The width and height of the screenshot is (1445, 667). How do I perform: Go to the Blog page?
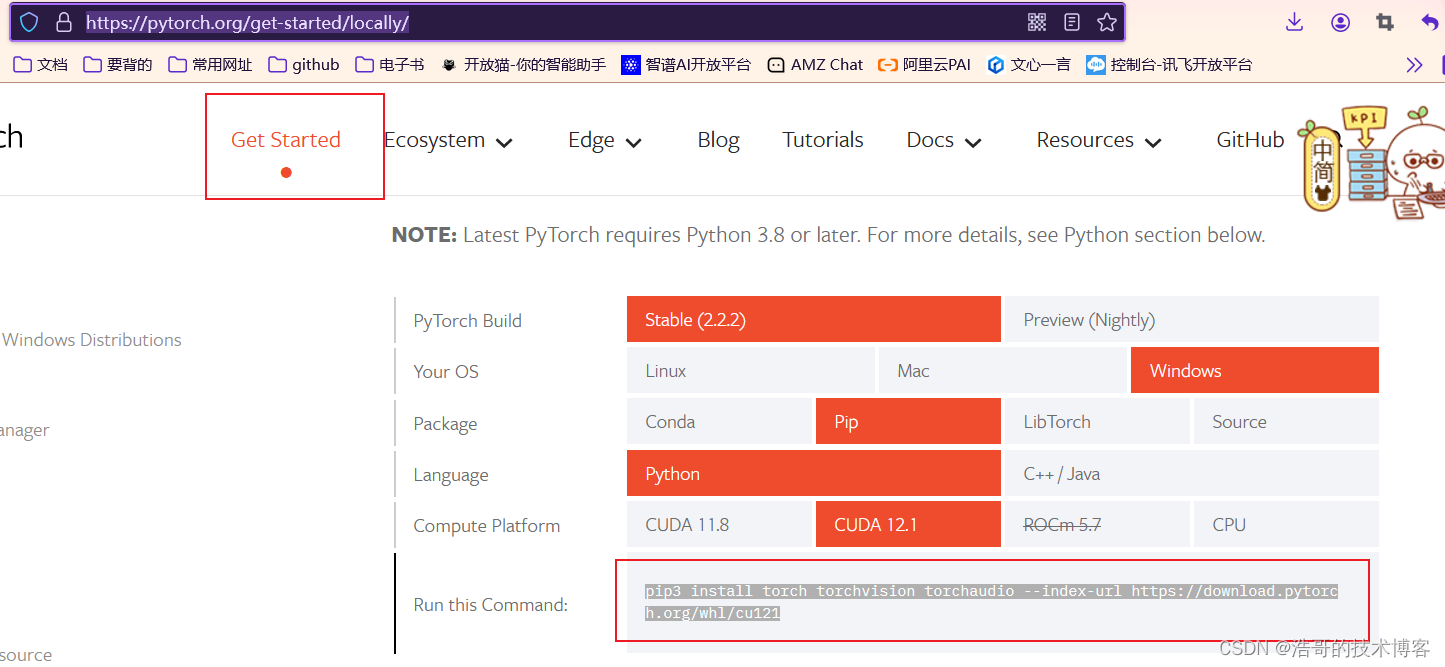718,140
